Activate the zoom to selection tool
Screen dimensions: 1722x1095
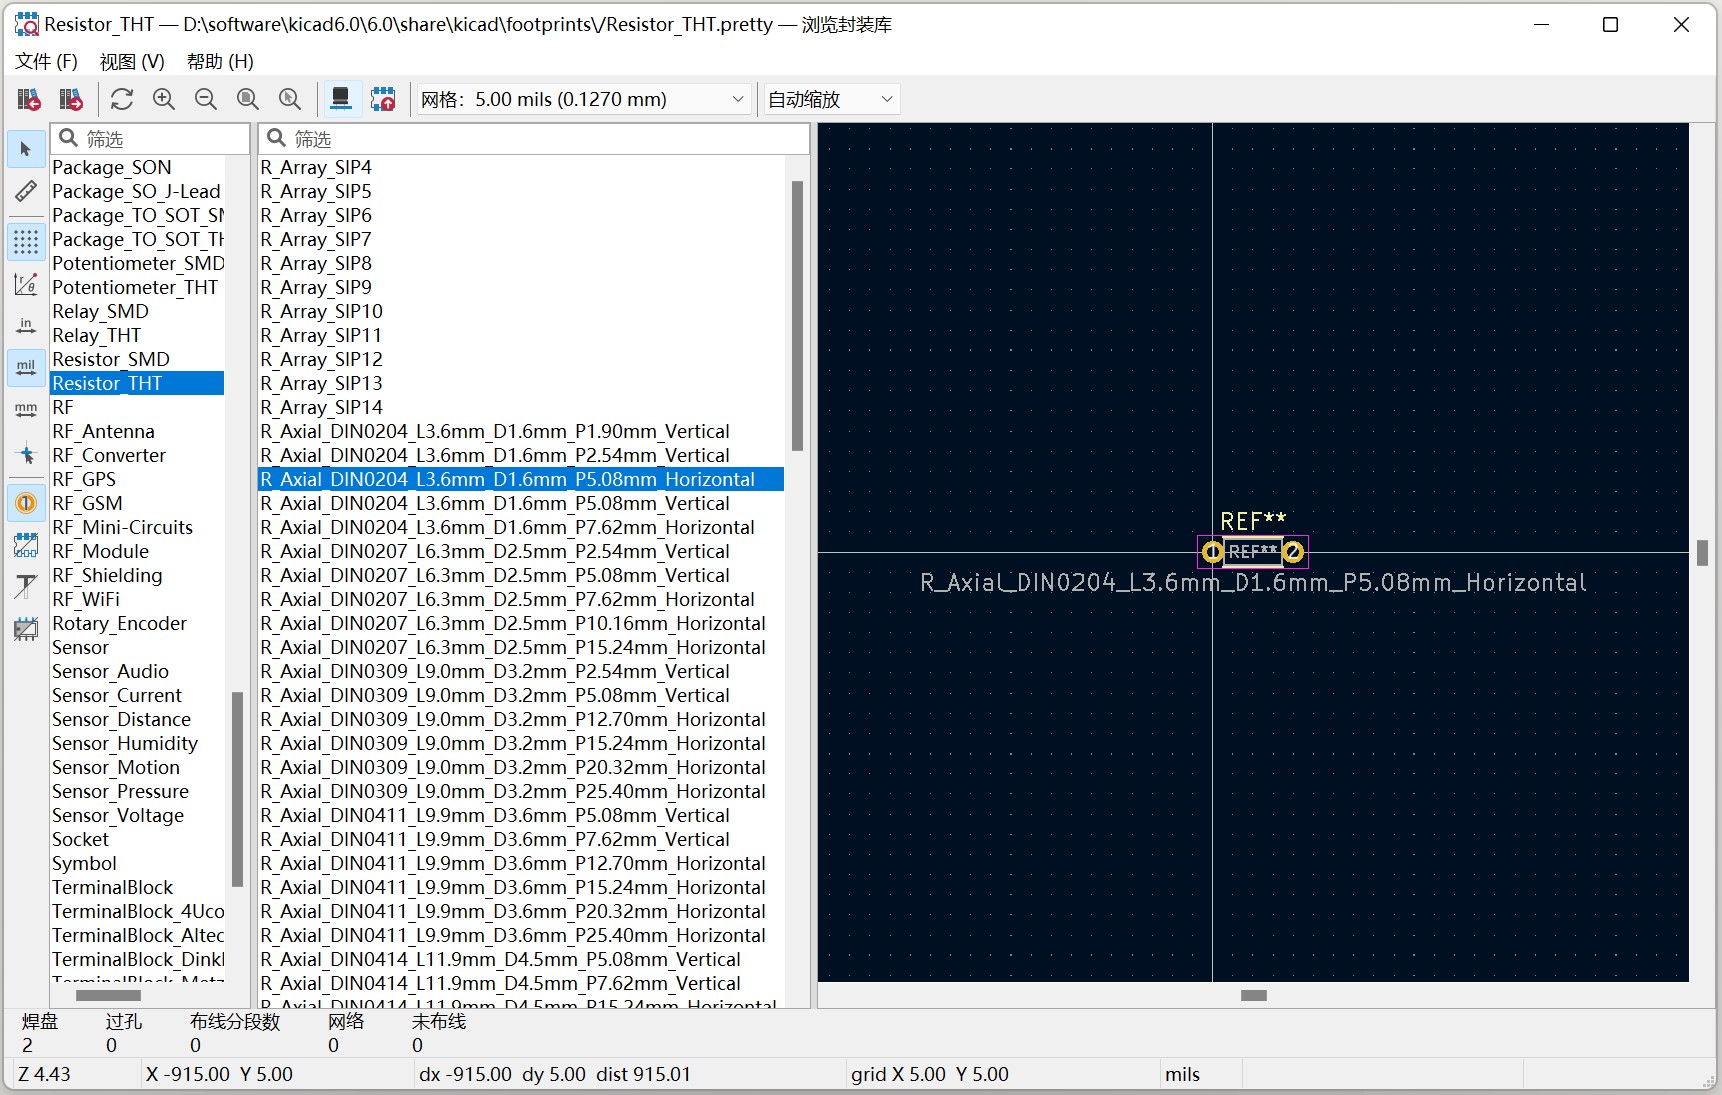(290, 99)
